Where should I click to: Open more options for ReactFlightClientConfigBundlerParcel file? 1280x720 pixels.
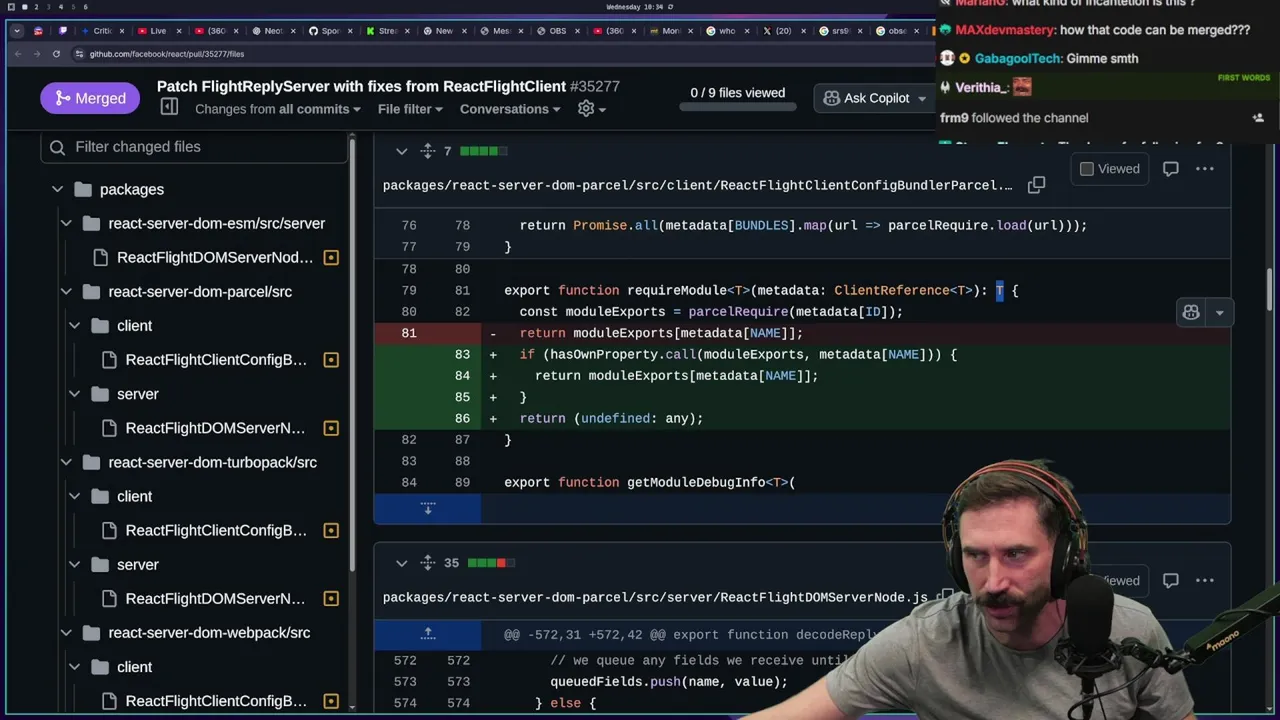[1205, 169]
